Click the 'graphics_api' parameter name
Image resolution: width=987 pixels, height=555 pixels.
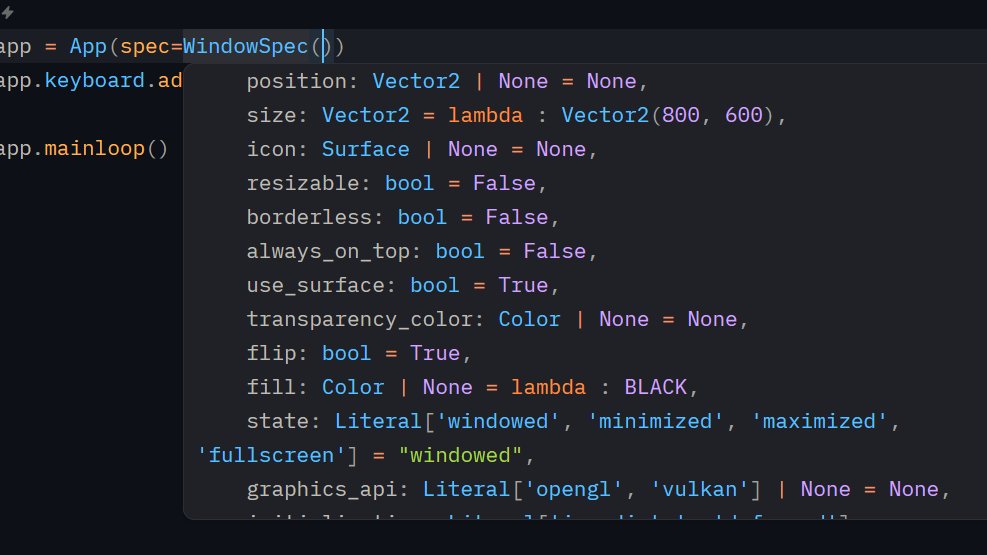(322, 489)
